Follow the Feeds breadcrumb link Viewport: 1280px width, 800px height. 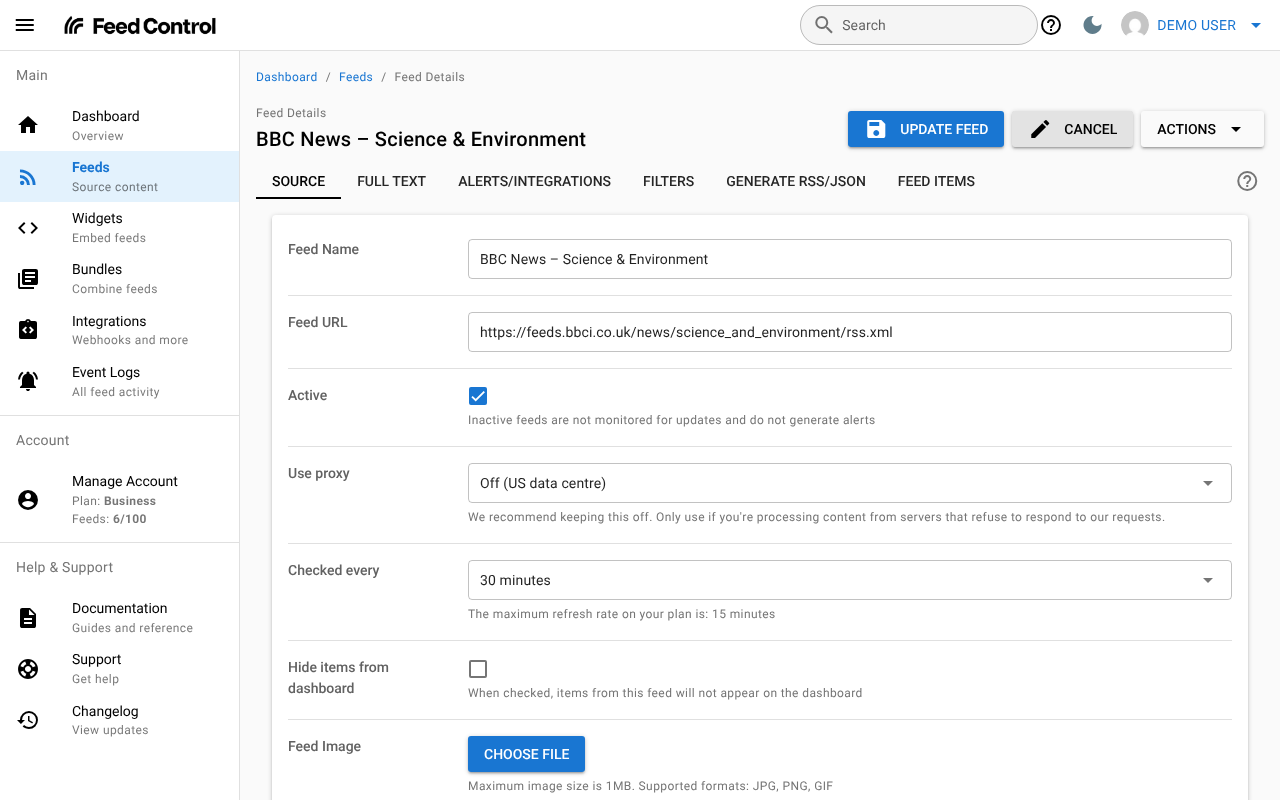356,77
